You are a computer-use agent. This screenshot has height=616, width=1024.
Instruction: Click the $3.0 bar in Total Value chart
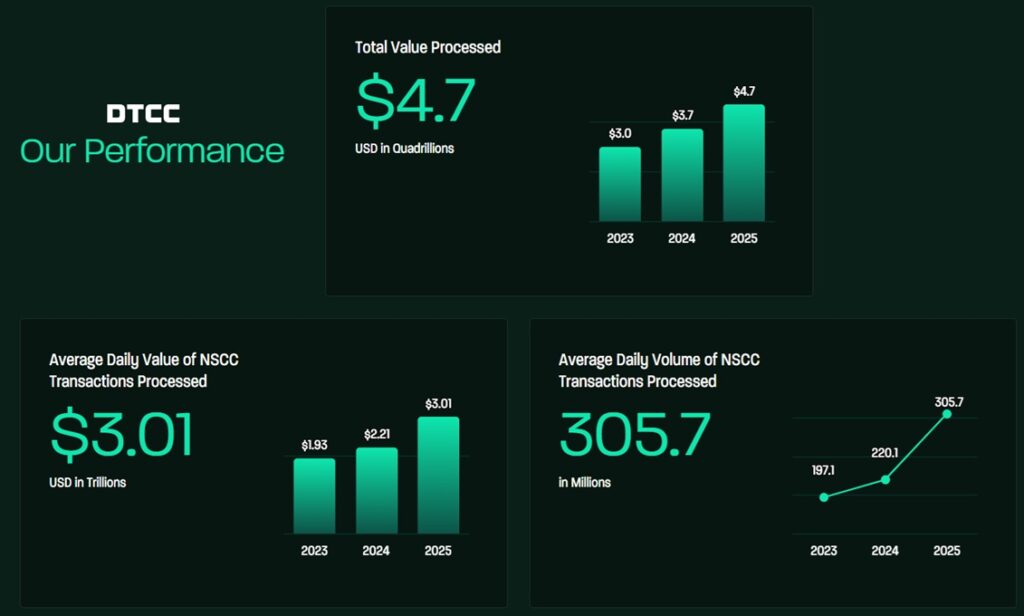coord(620,184)
